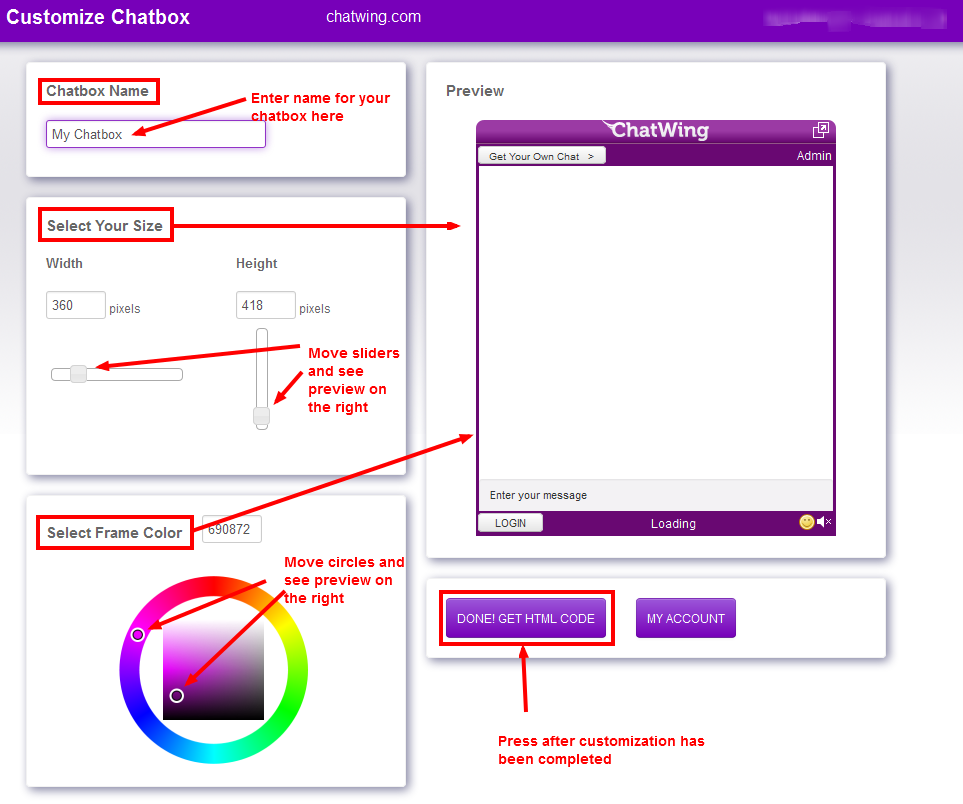This screenshot has height=804, width=963.
Task: Click the chatwing.com text in header
Action: (373, 17)
